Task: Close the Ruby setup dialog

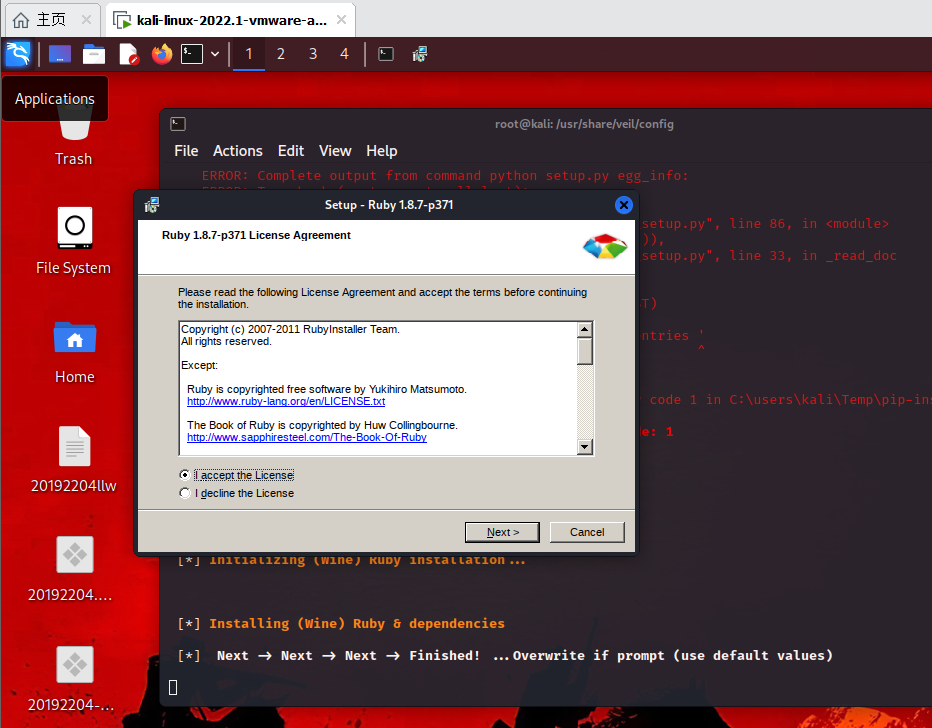Action: click(x=624, y=205)
